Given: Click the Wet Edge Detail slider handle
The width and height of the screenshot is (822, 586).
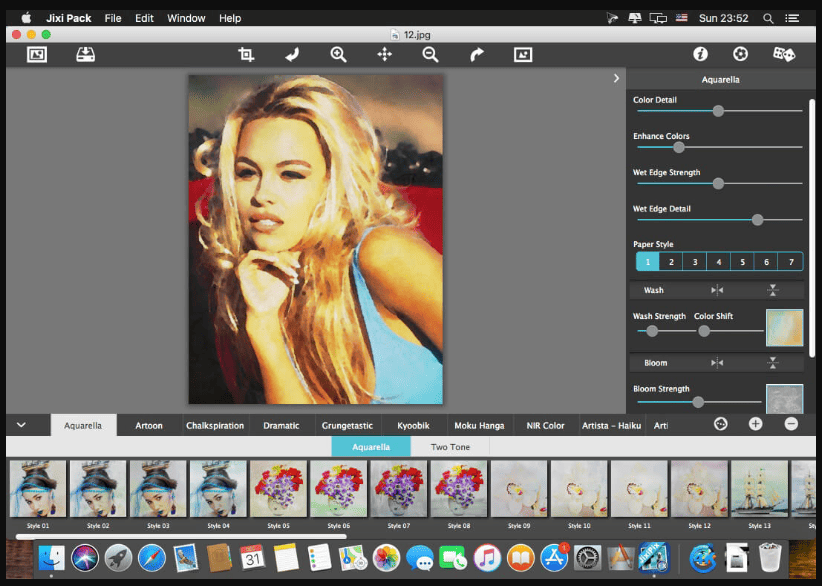Looking at the screenshot, I should [757, 220].
